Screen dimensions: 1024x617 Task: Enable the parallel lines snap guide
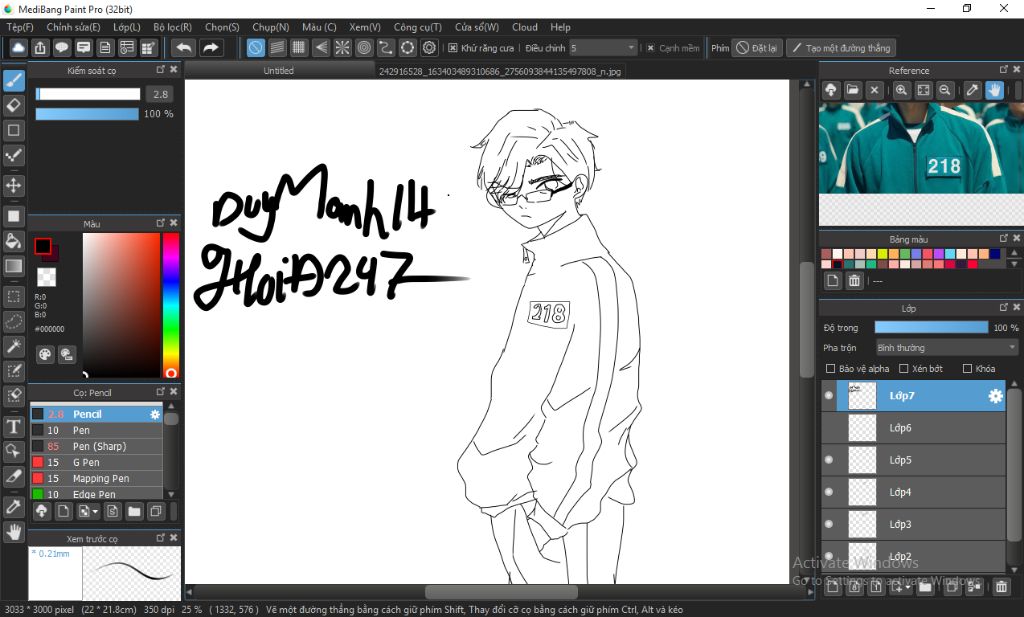click(x=278, y=48)
